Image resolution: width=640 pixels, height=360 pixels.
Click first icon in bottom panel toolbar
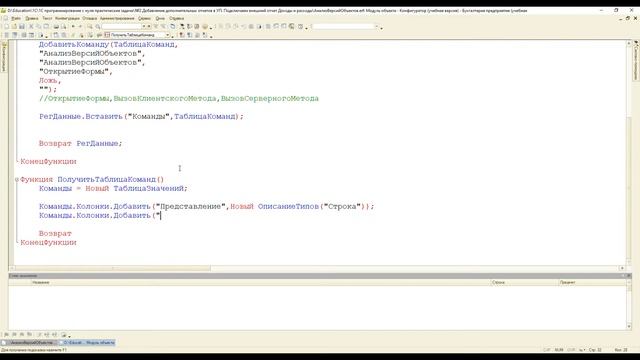click(x=7, y=335)
